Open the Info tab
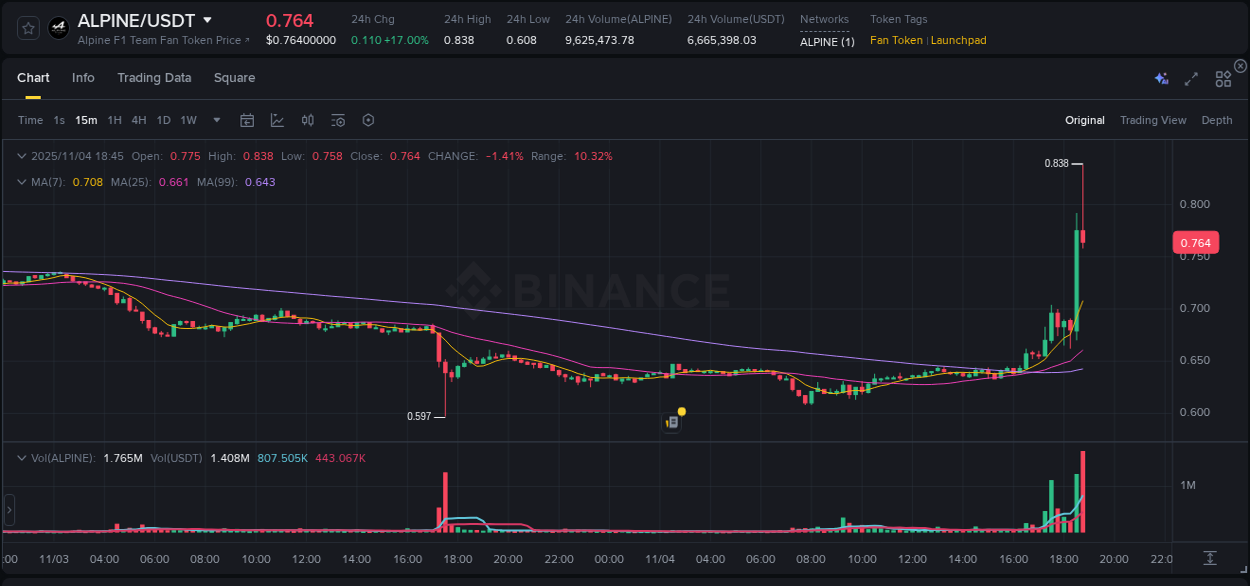Viewport: 1250px width, 586px height. 83,77
